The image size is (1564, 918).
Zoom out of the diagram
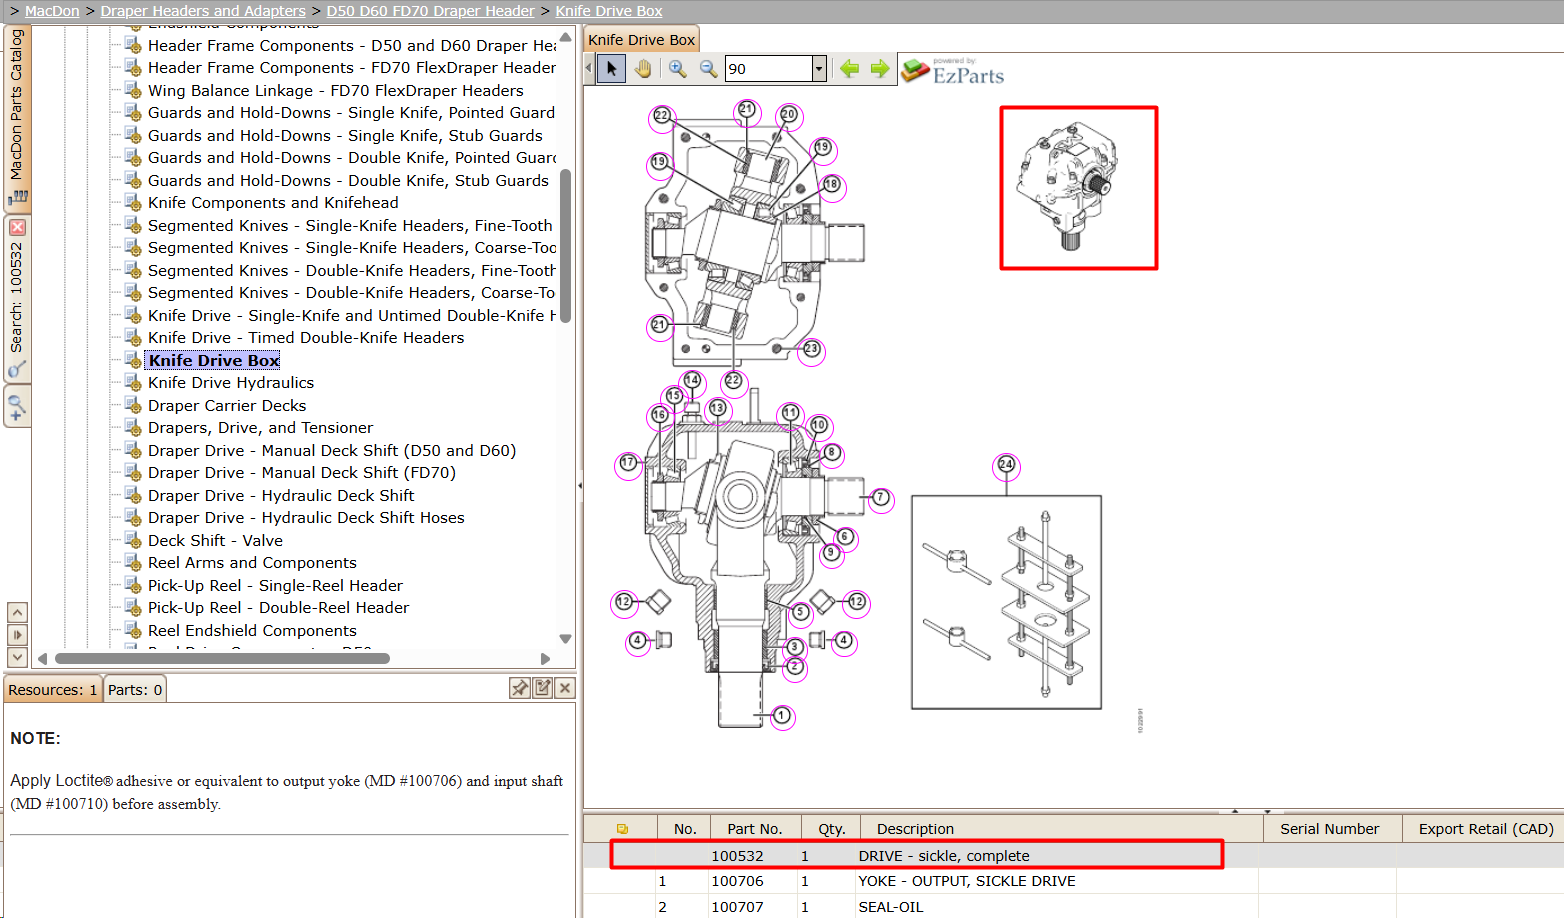(x=708, y=68)
